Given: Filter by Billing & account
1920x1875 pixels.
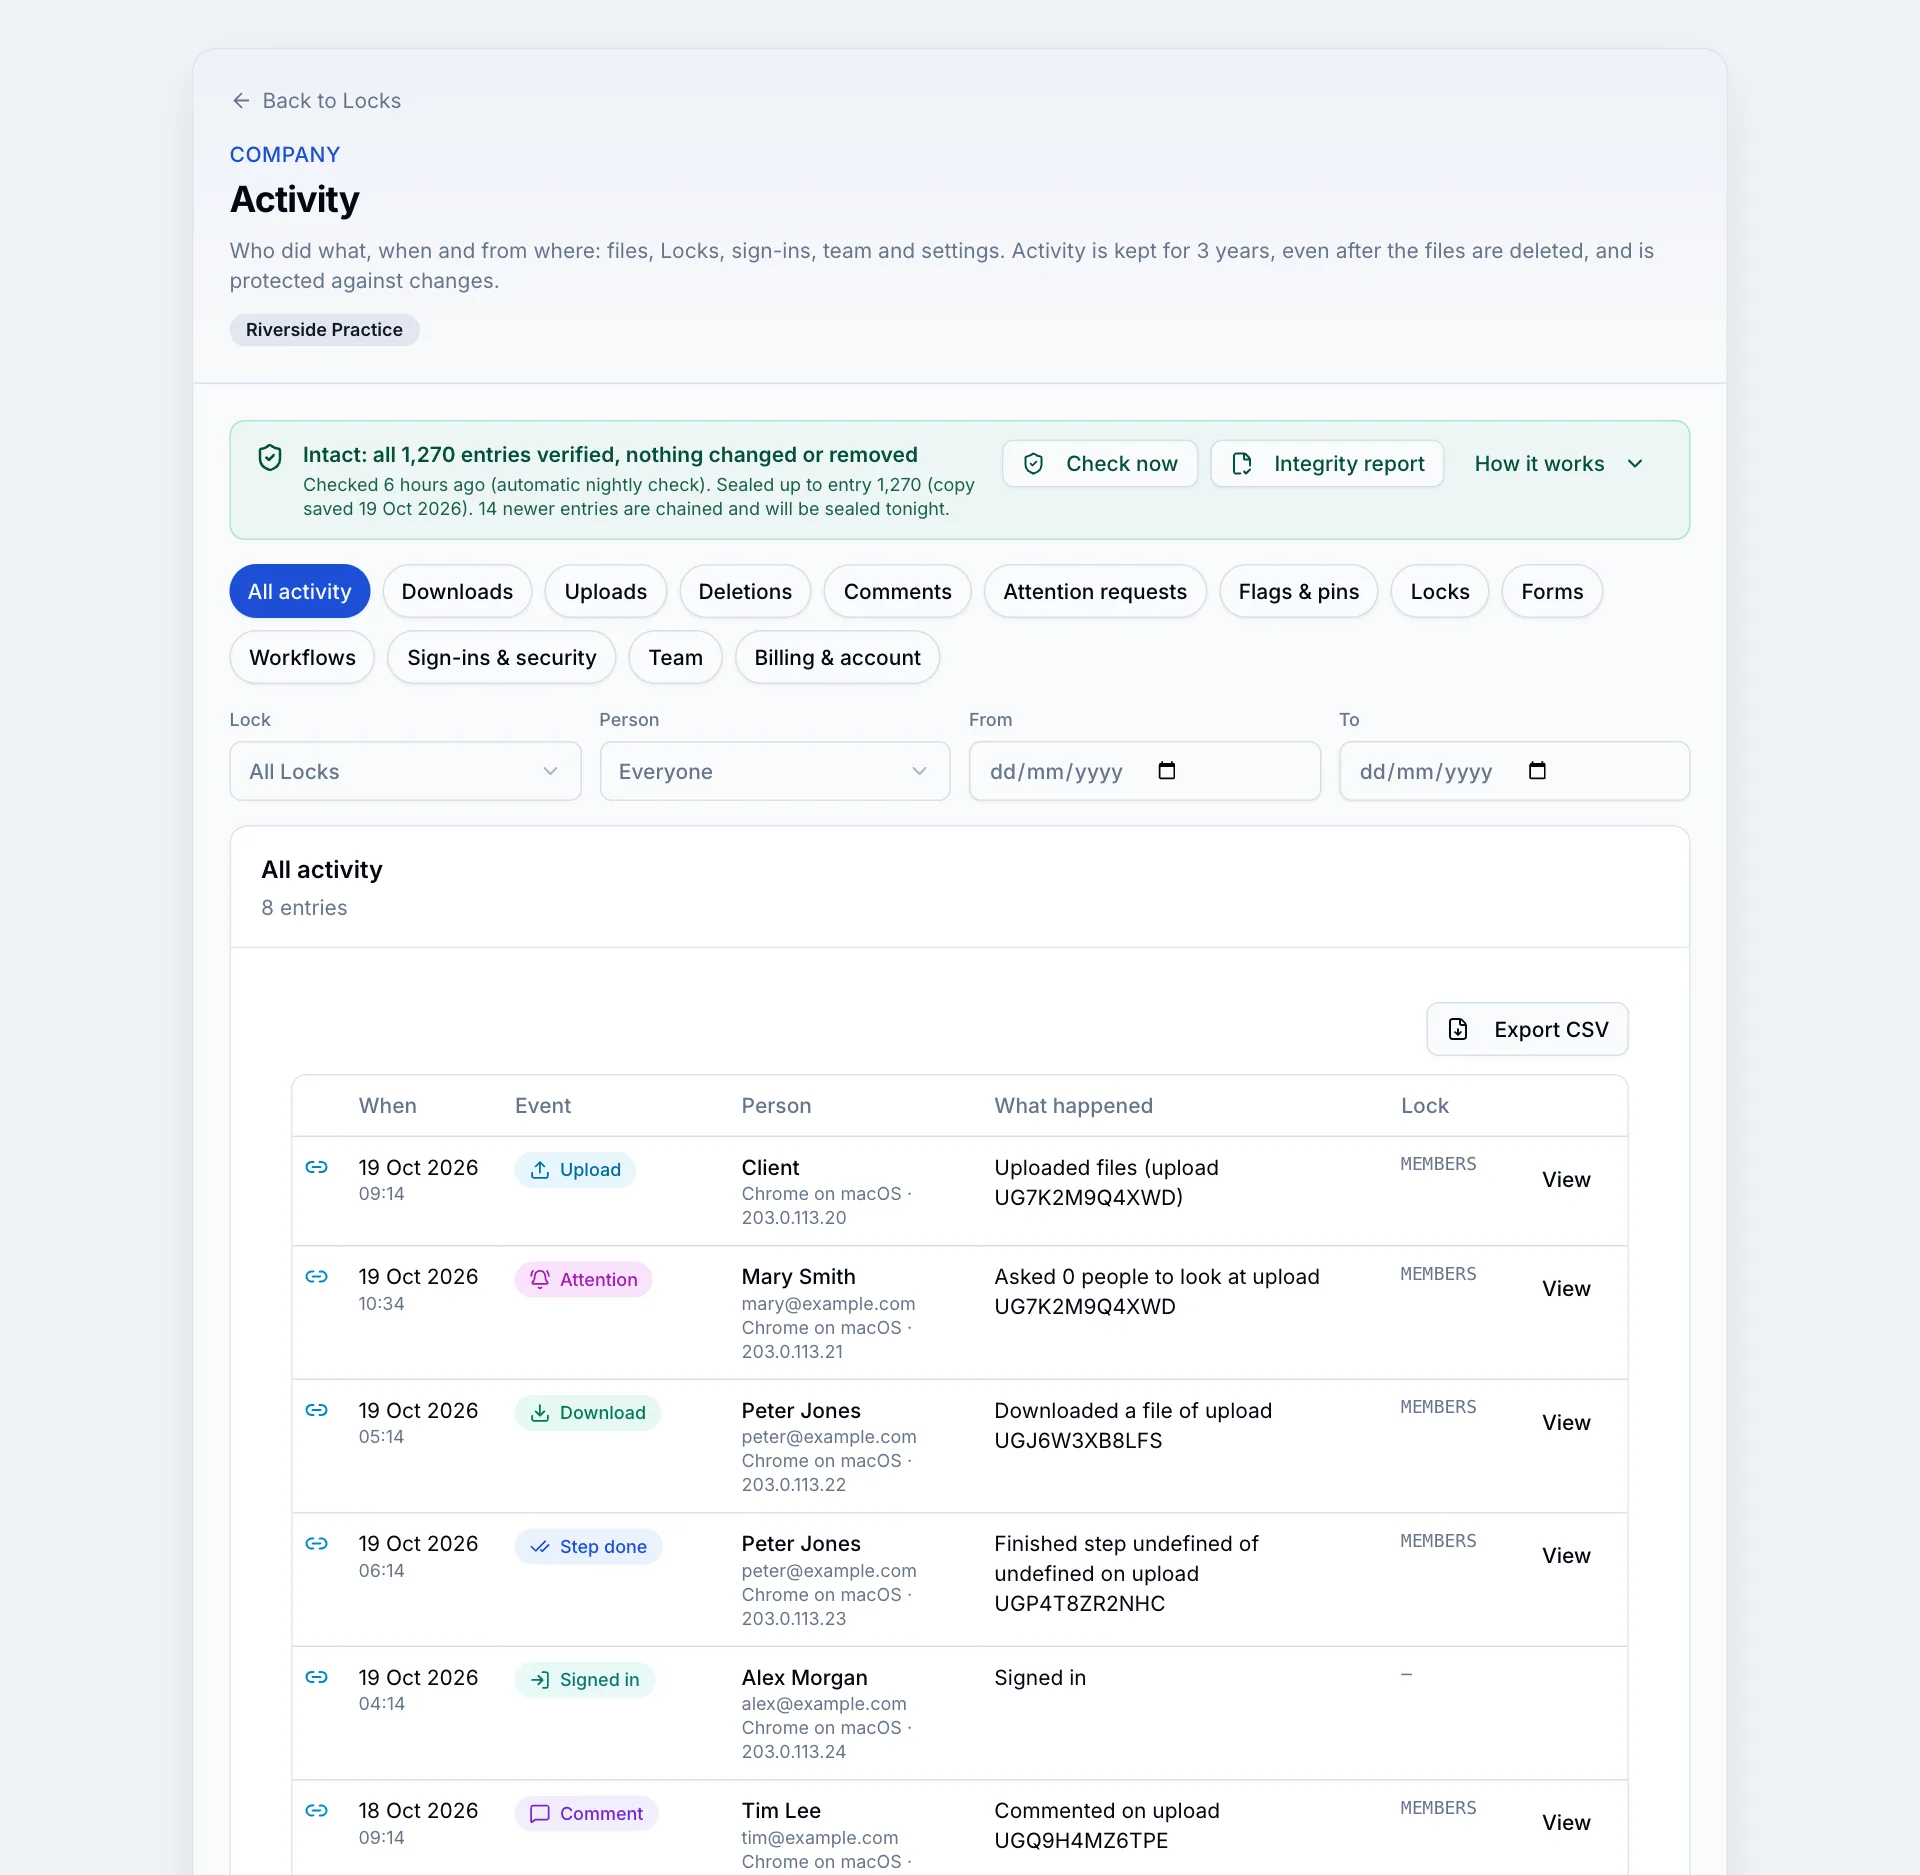Looking at the screenshot, I should pos(837,657).
